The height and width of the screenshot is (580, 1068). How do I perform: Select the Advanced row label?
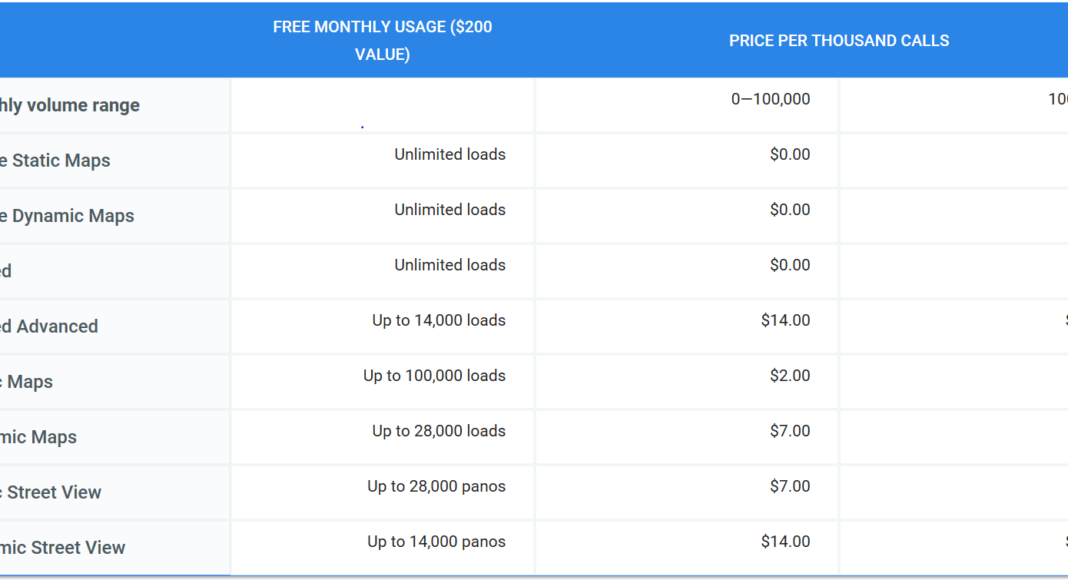(49, 327)
